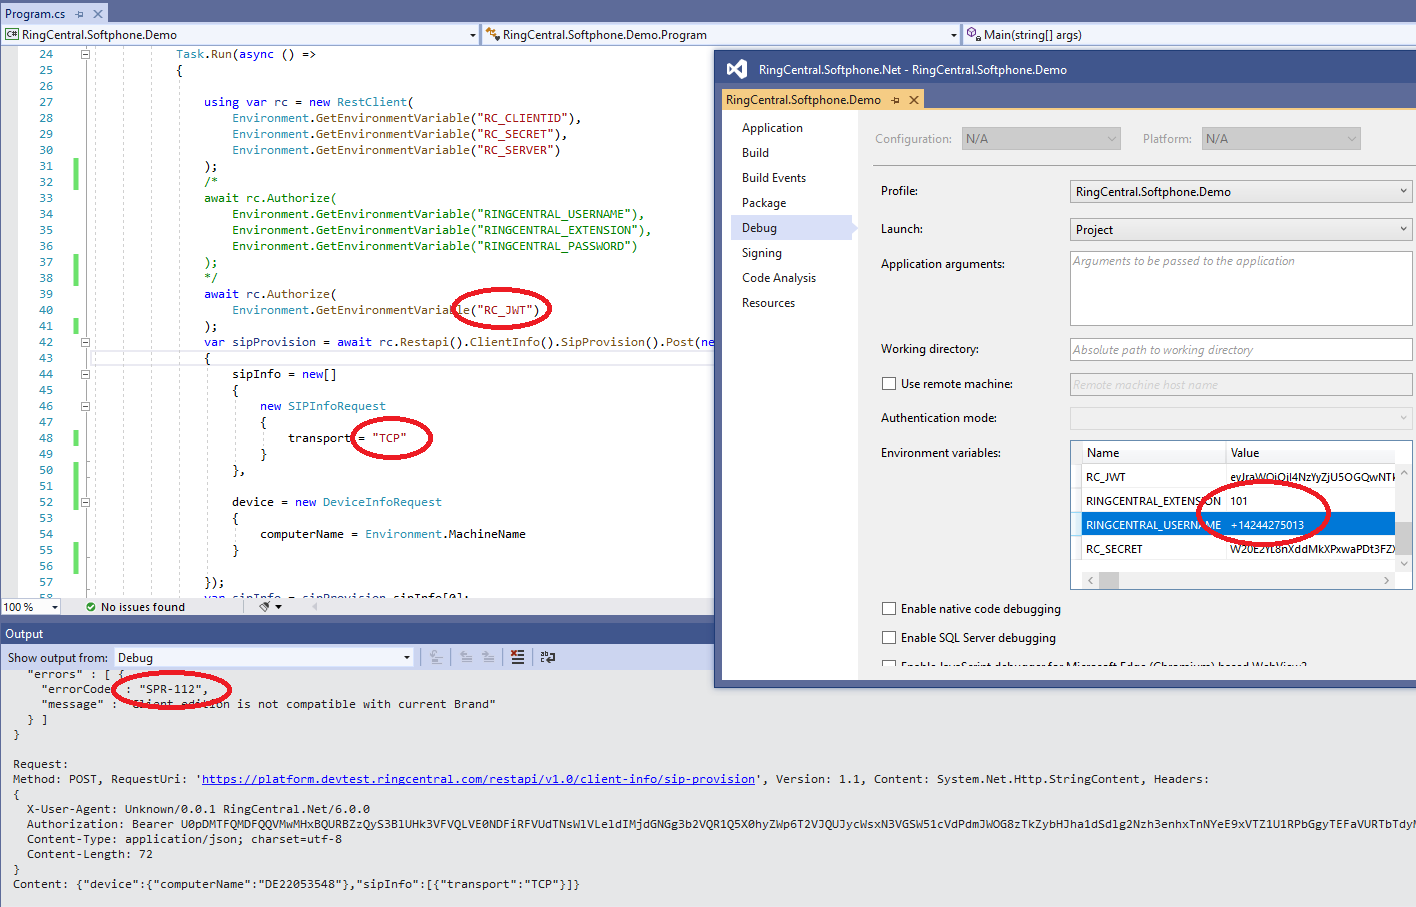This screenshot has width=1416, height=907.
Task: Open the Build properties page
Action: [755, 153]
